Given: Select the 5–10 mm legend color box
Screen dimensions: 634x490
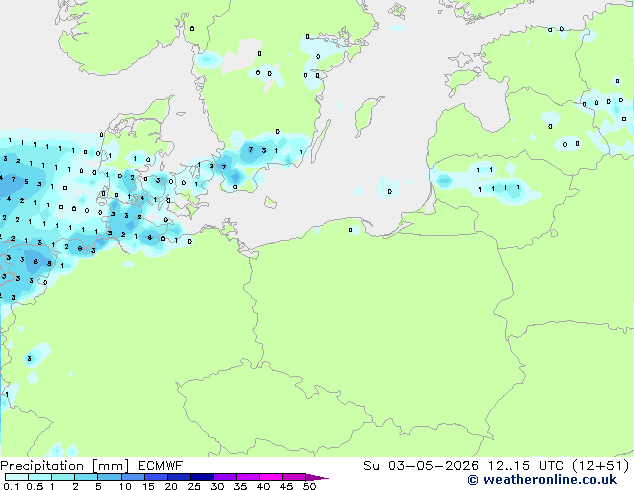Looking at the screenshot, I should [x=109, y=477].
